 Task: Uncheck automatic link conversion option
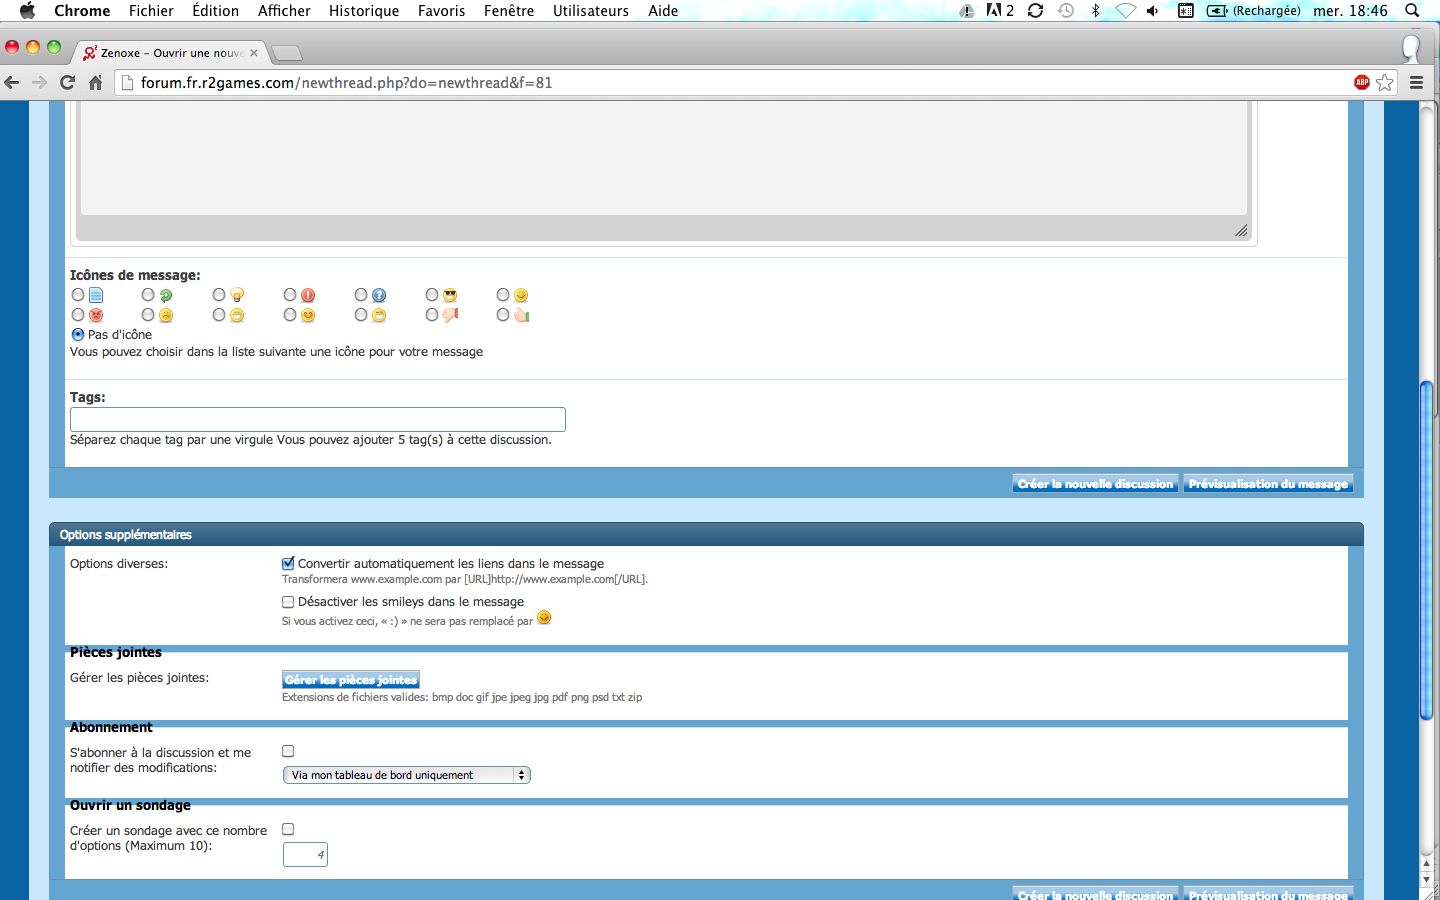[288, 564]
